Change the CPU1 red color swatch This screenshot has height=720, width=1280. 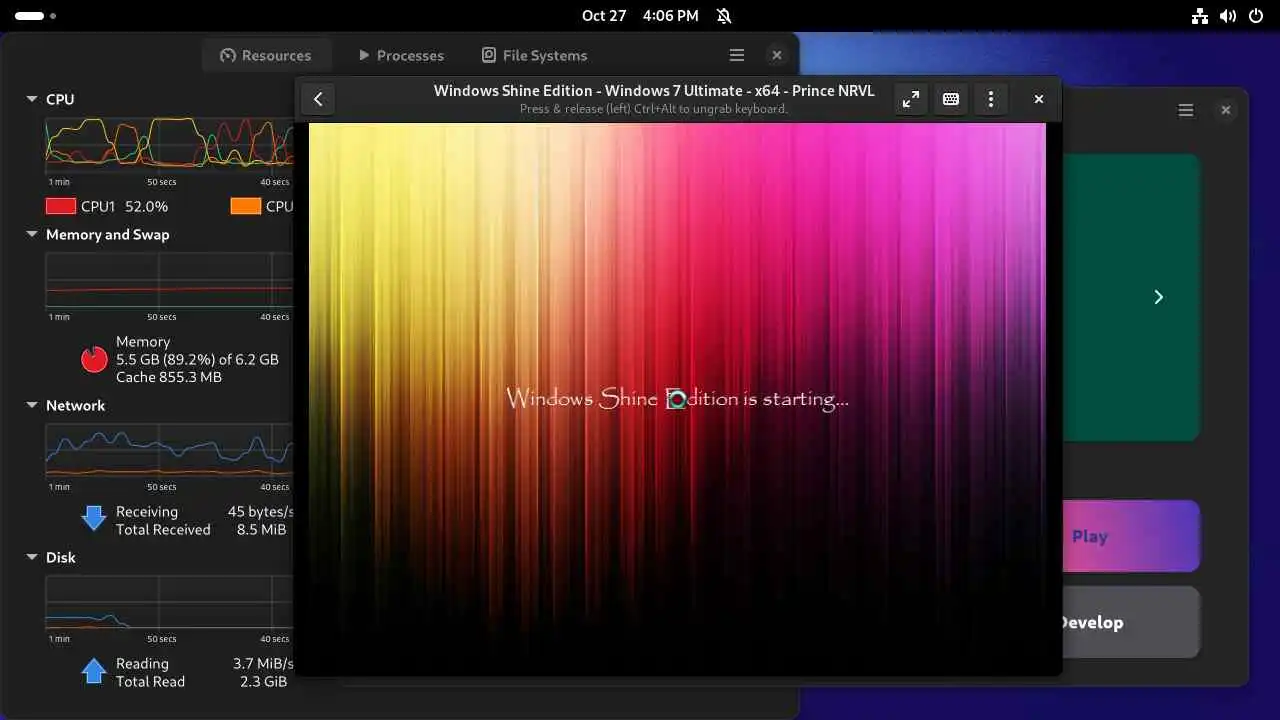coord(61,206)
